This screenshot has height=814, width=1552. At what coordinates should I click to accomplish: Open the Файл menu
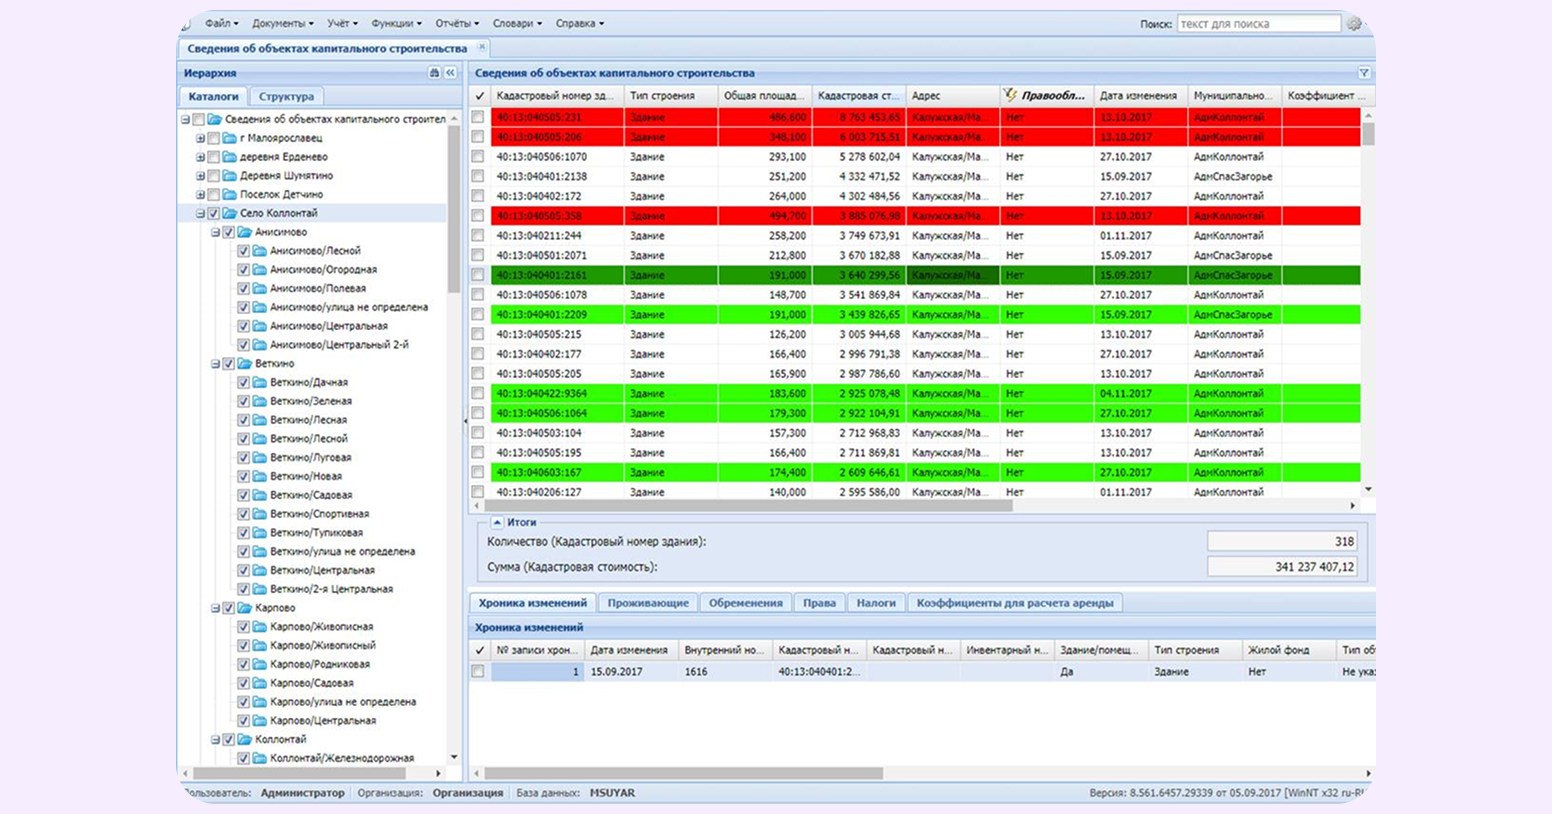pyautogui.click(x=222, y=23)
